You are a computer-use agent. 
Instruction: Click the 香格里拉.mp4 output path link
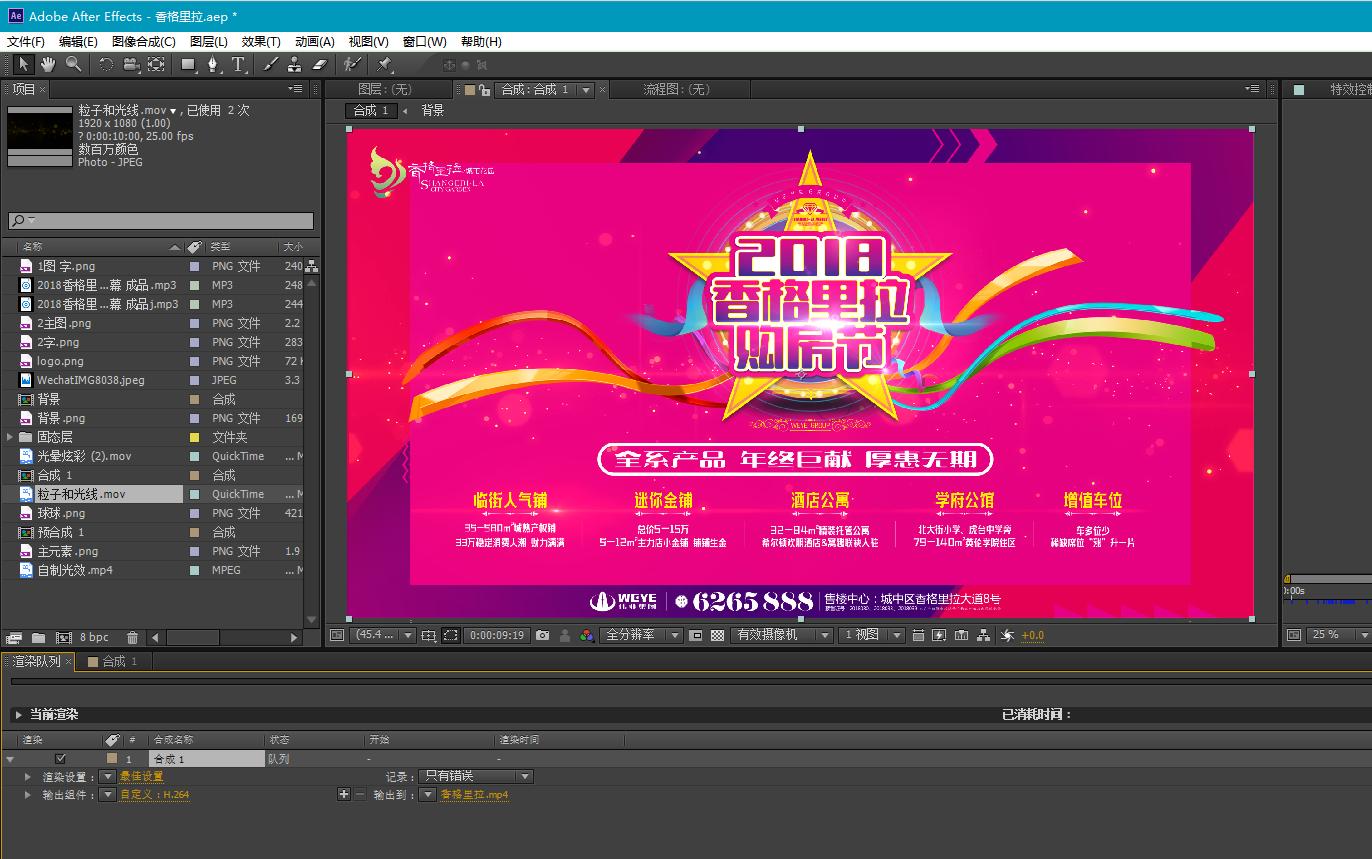coord(474,795)
